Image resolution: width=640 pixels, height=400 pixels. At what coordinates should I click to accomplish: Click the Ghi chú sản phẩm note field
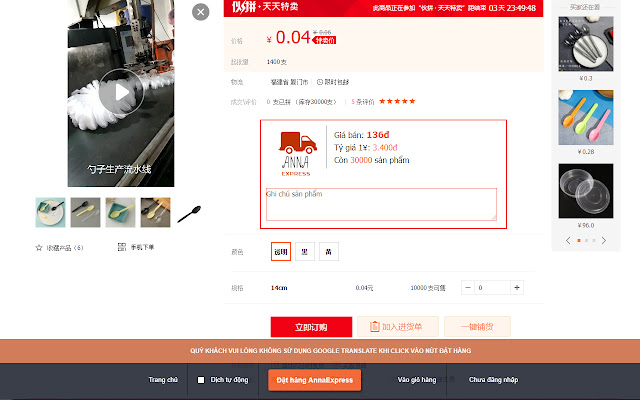(381, 204)
